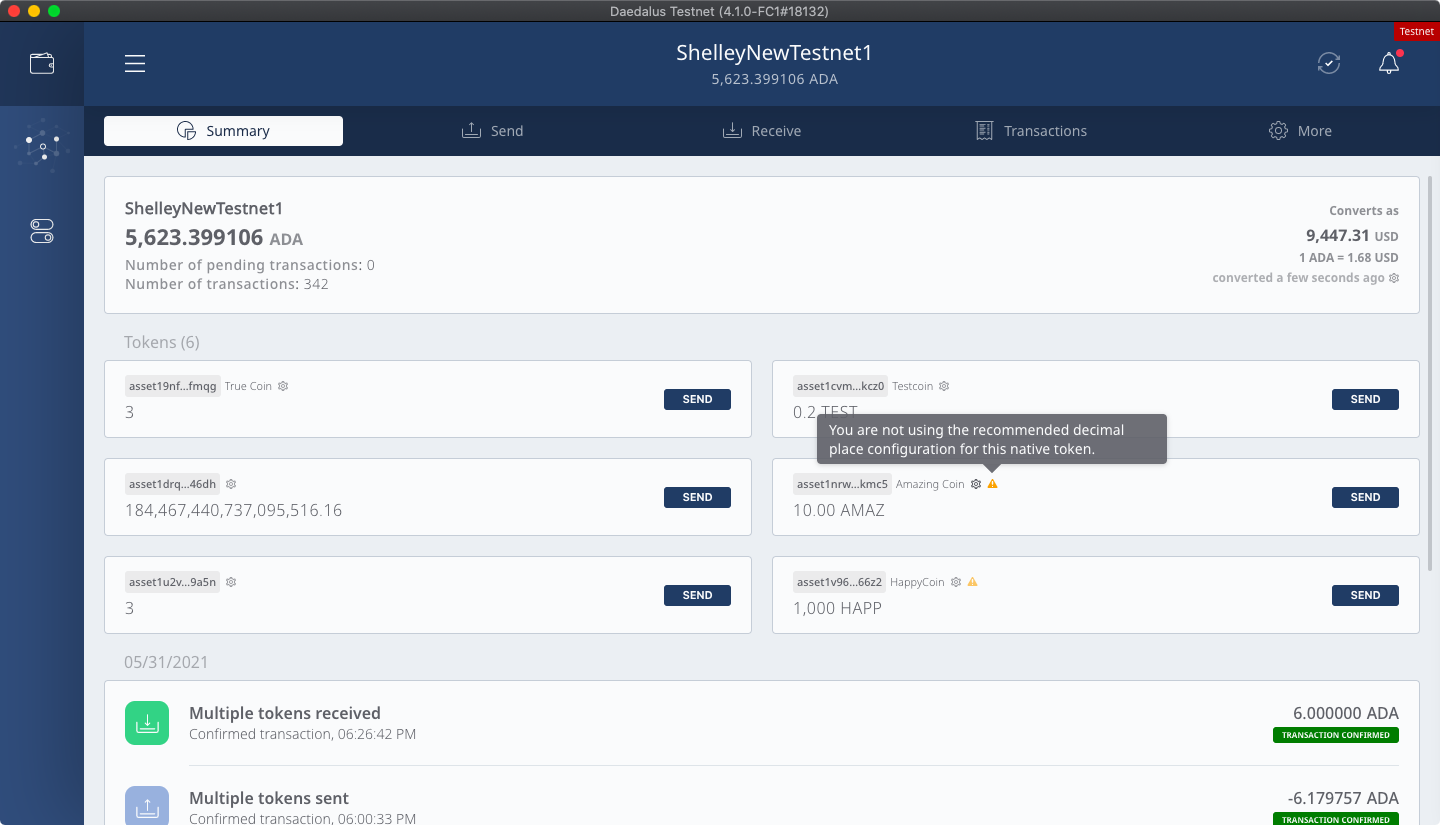Screen dimensions: 1440x825
Task: Click Amazing Coin warning triangle icon
Action: [x=992, y=484]
